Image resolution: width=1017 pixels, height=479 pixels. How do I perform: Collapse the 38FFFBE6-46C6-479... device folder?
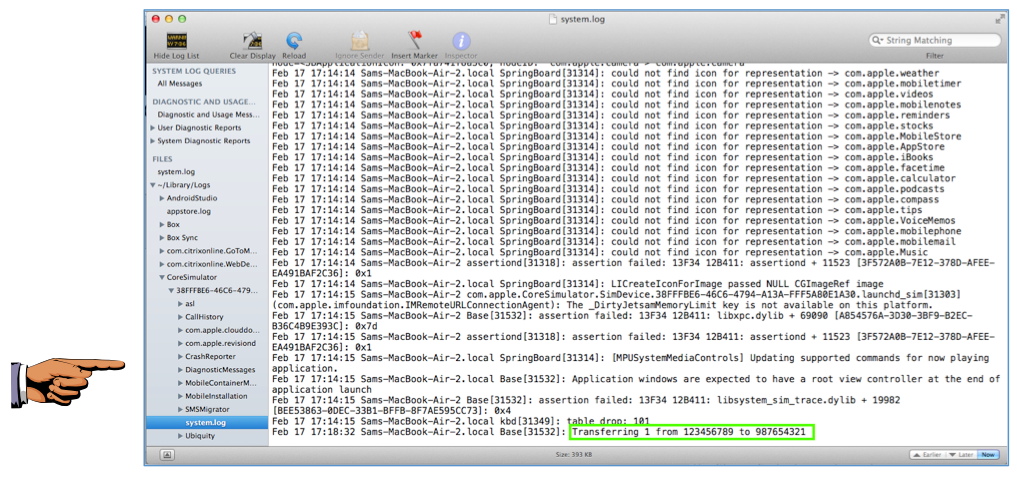[x=171, y=291]
